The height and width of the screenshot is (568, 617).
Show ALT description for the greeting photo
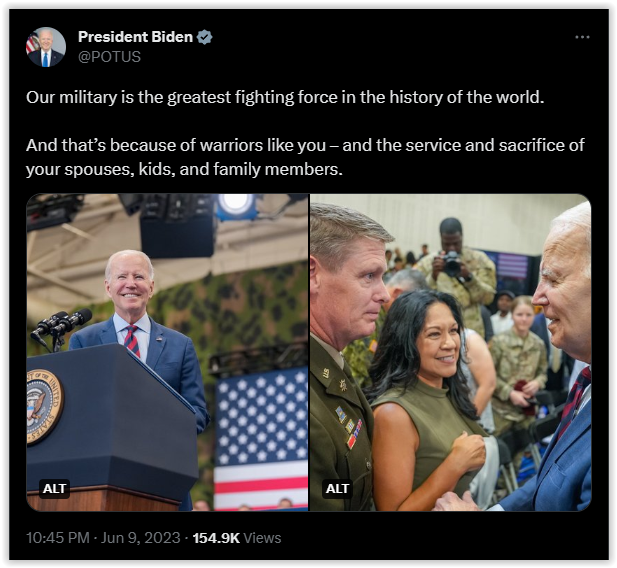(x=337, y=488)
